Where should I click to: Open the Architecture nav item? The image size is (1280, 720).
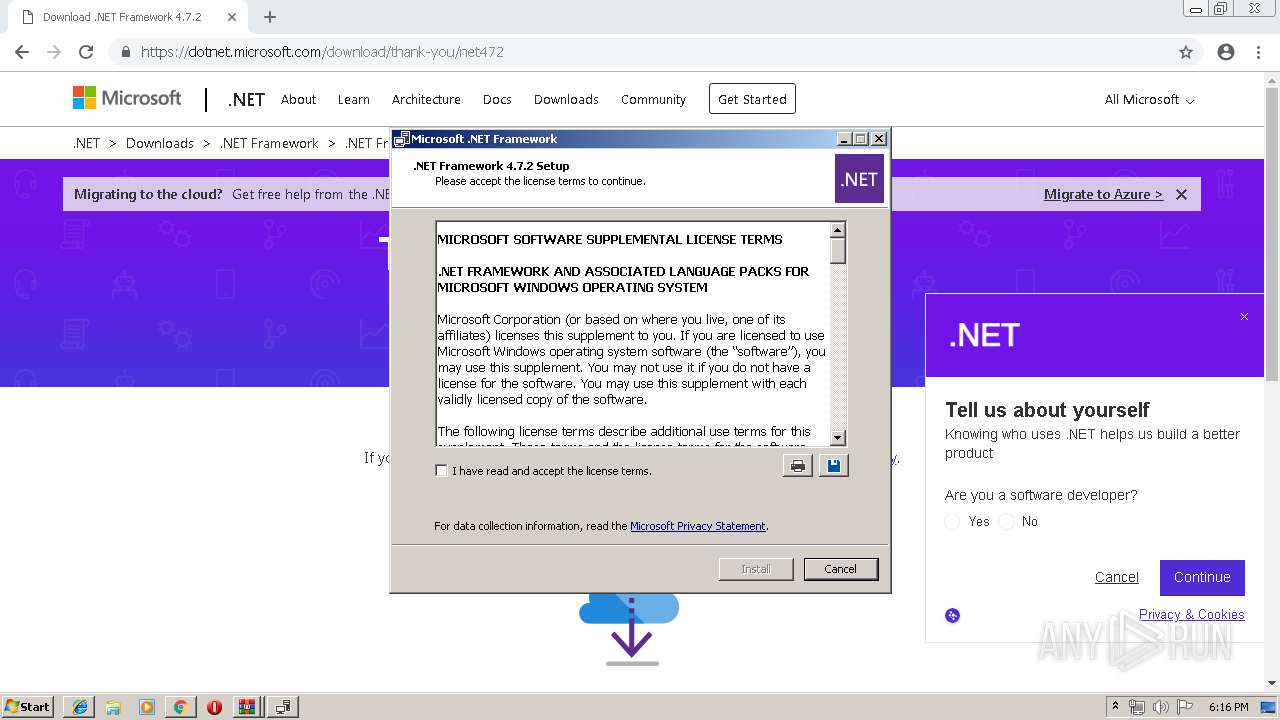(x=426, y=99)
